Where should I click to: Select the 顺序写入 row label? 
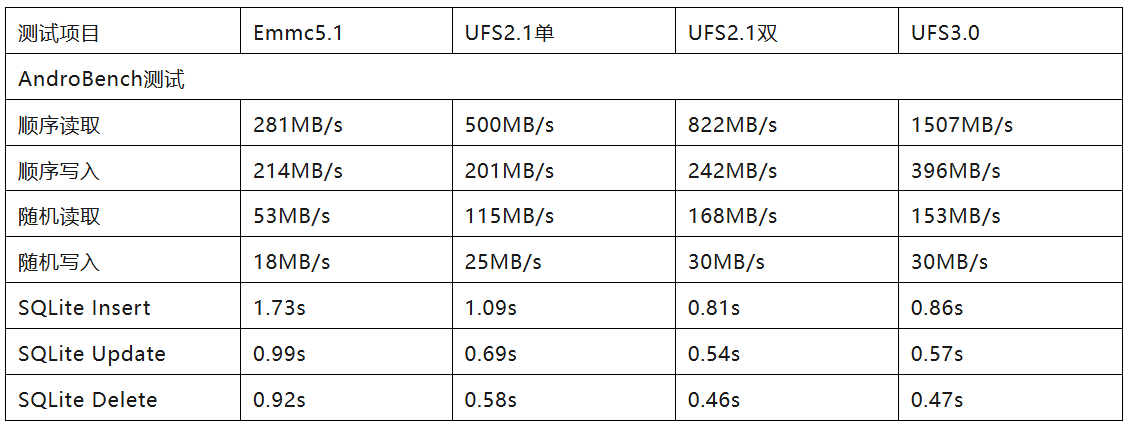tap(59, 171)
